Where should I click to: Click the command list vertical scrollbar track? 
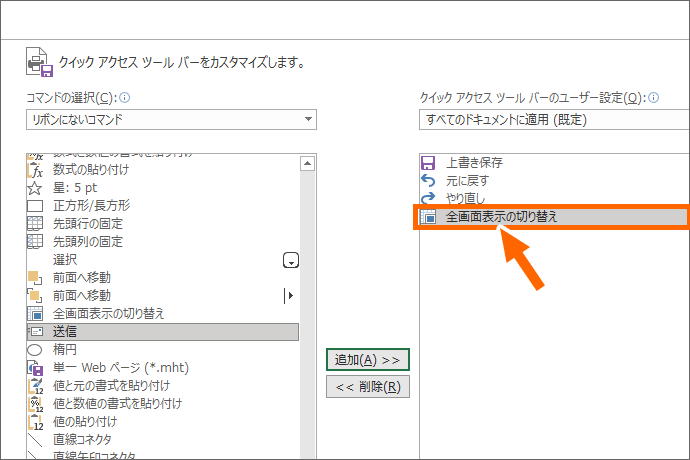308,315
